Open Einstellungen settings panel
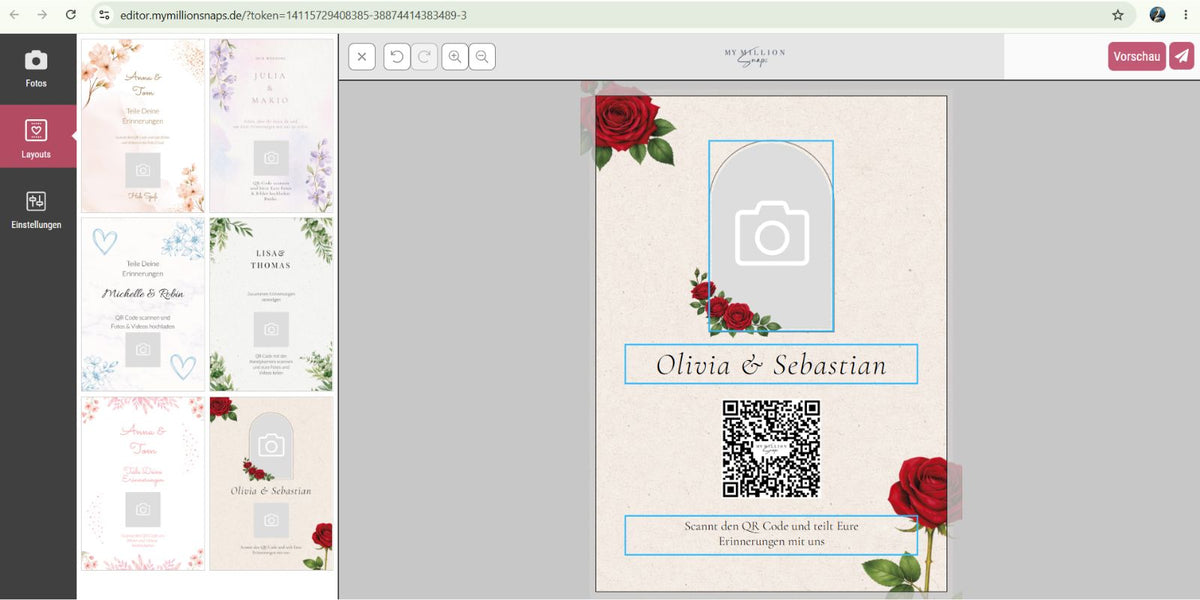 click(x=37, y=210)
